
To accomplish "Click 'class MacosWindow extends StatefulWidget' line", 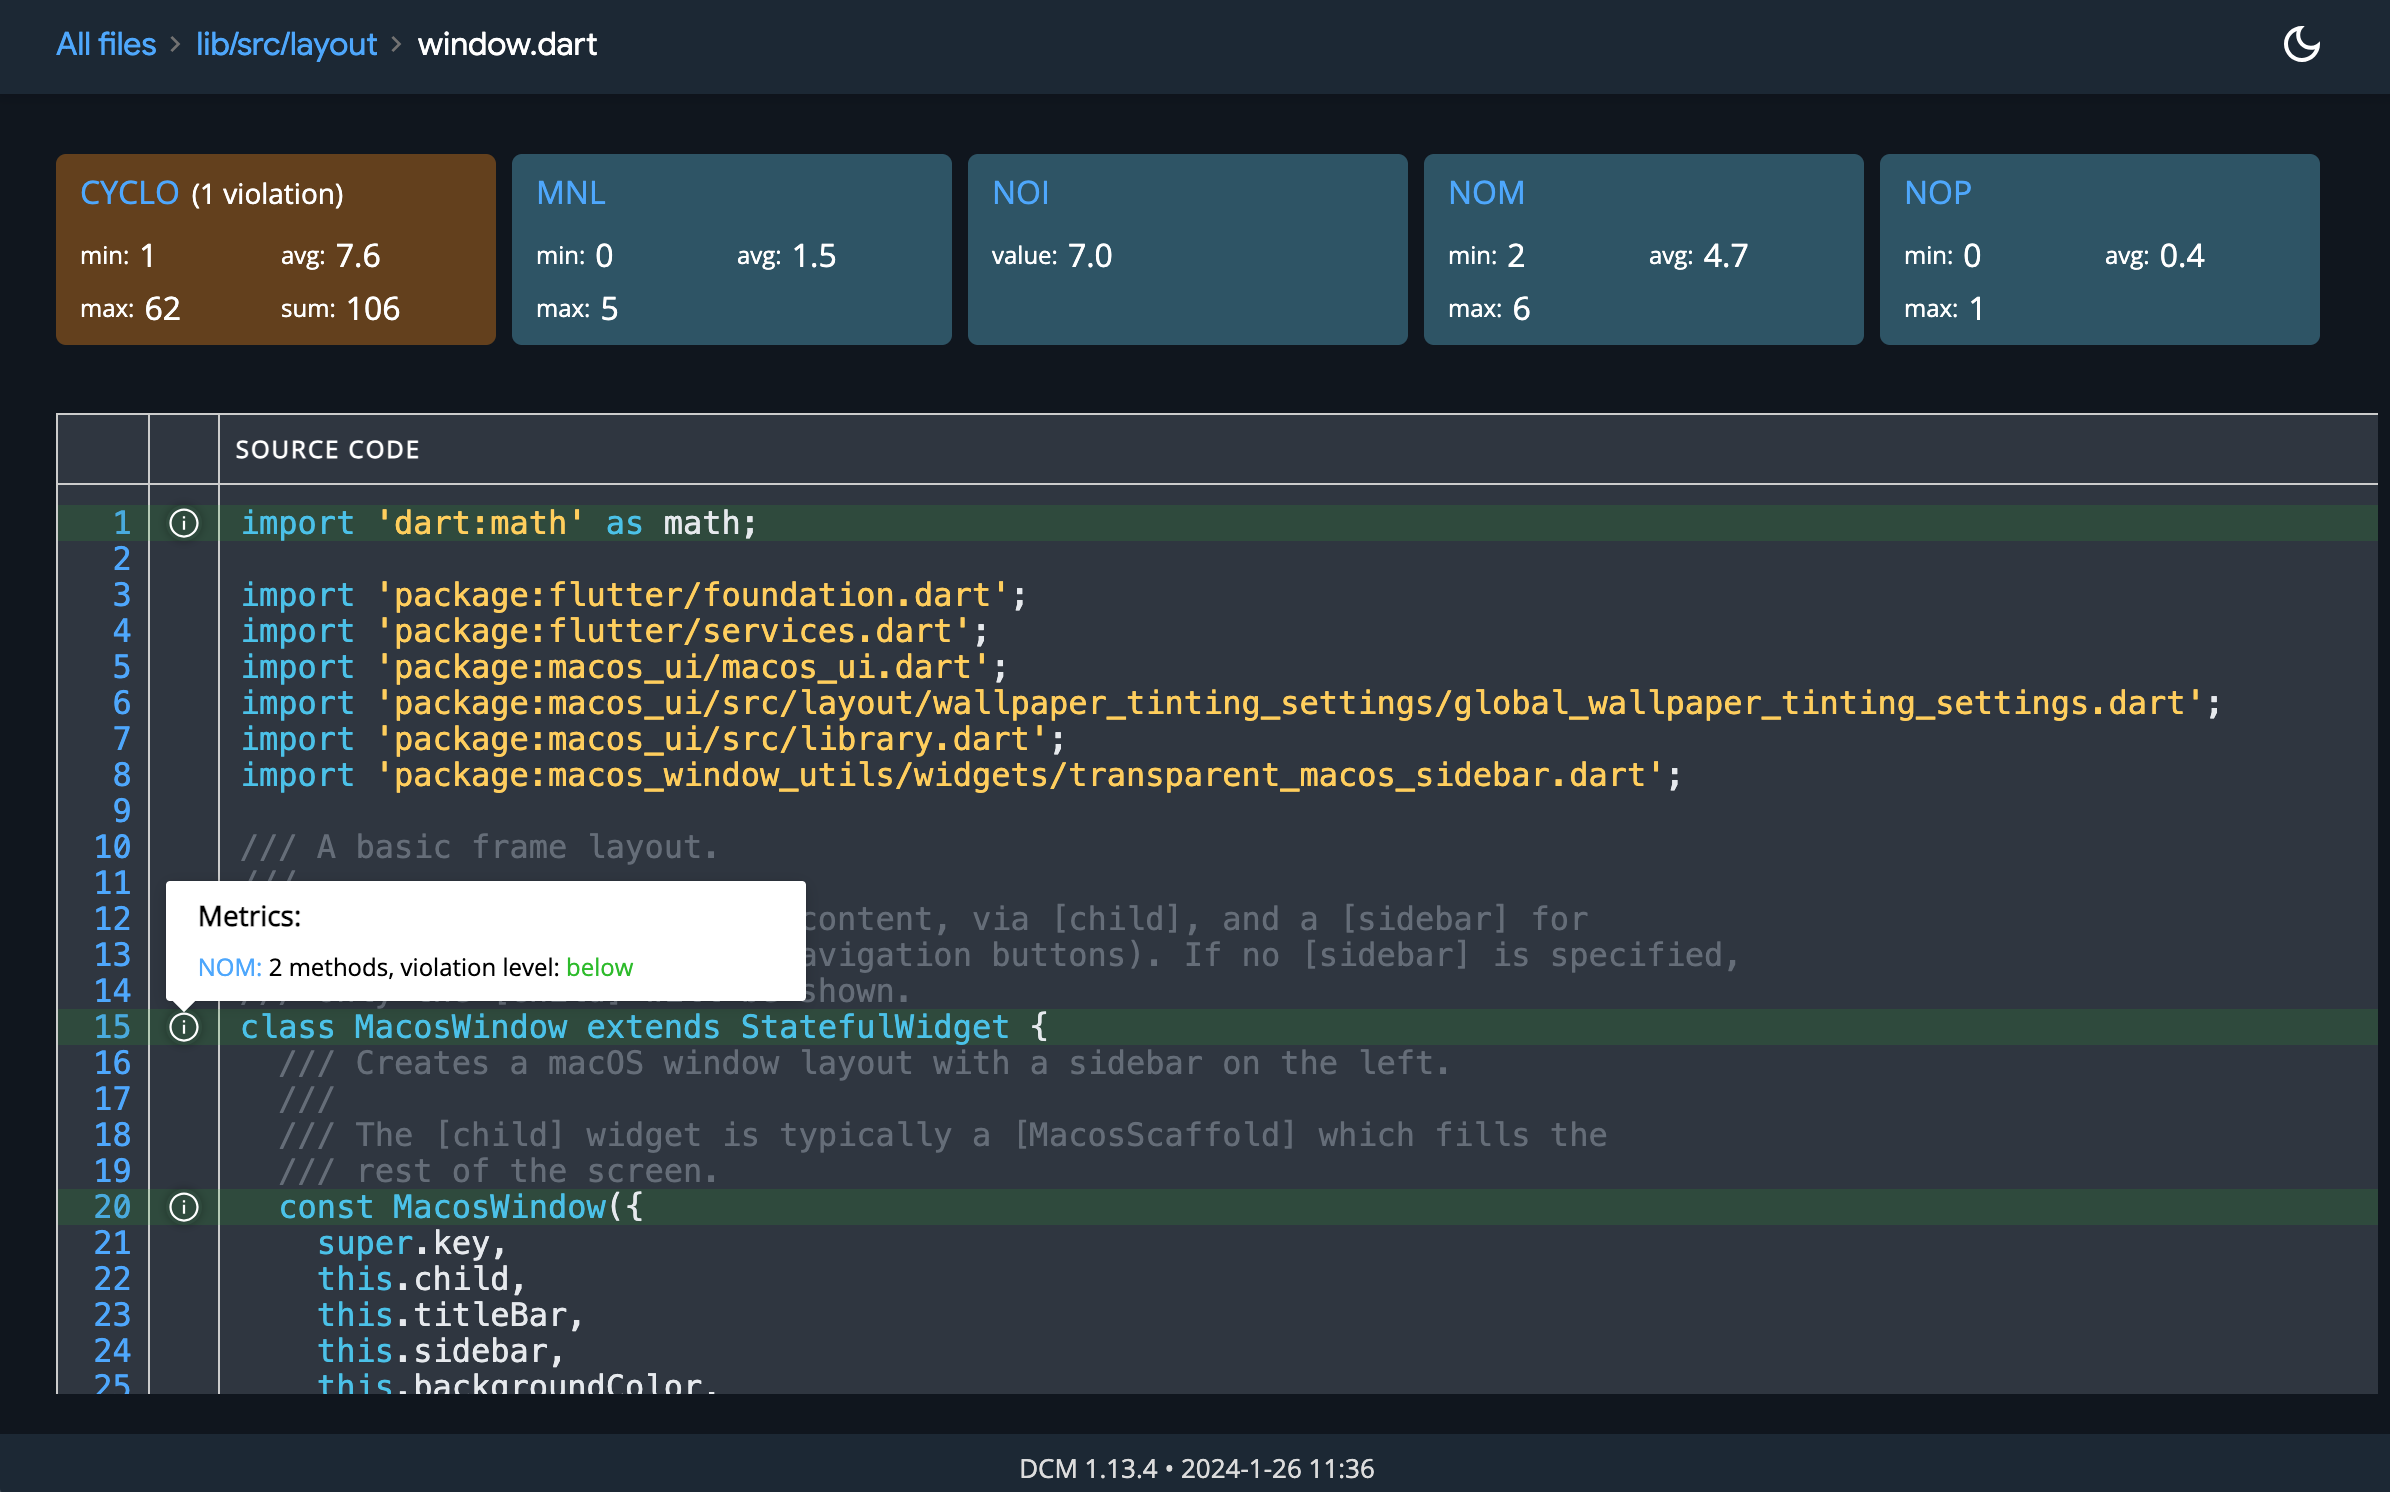I will (644, 1027).
